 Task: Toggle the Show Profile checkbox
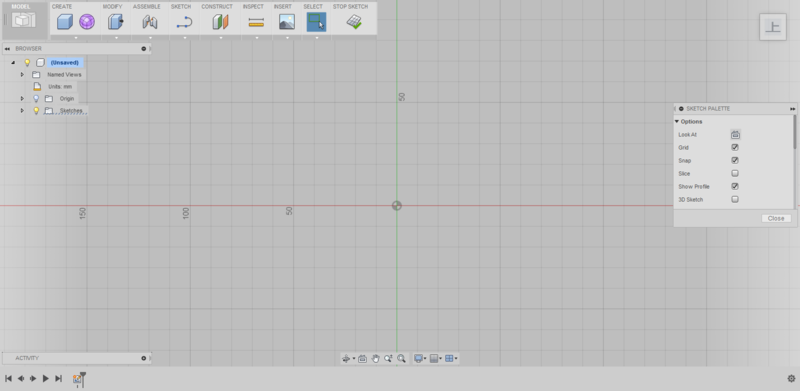(735, 186)
